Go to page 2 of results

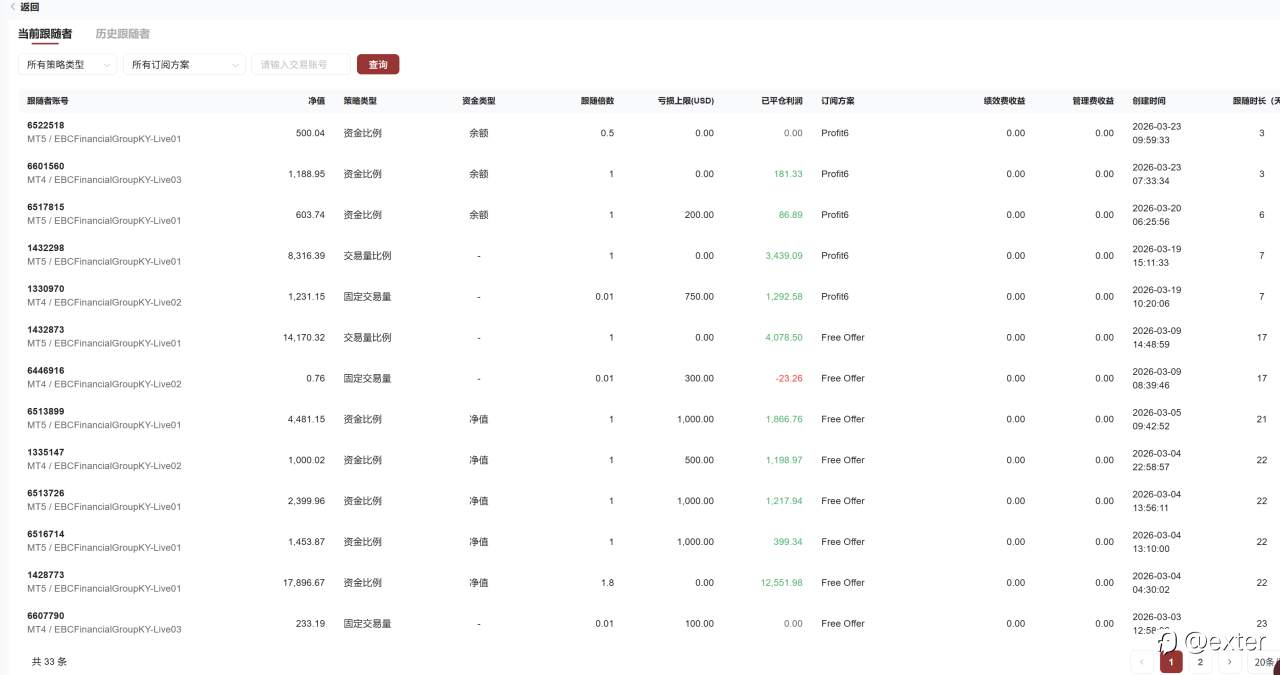point(1200,662)
